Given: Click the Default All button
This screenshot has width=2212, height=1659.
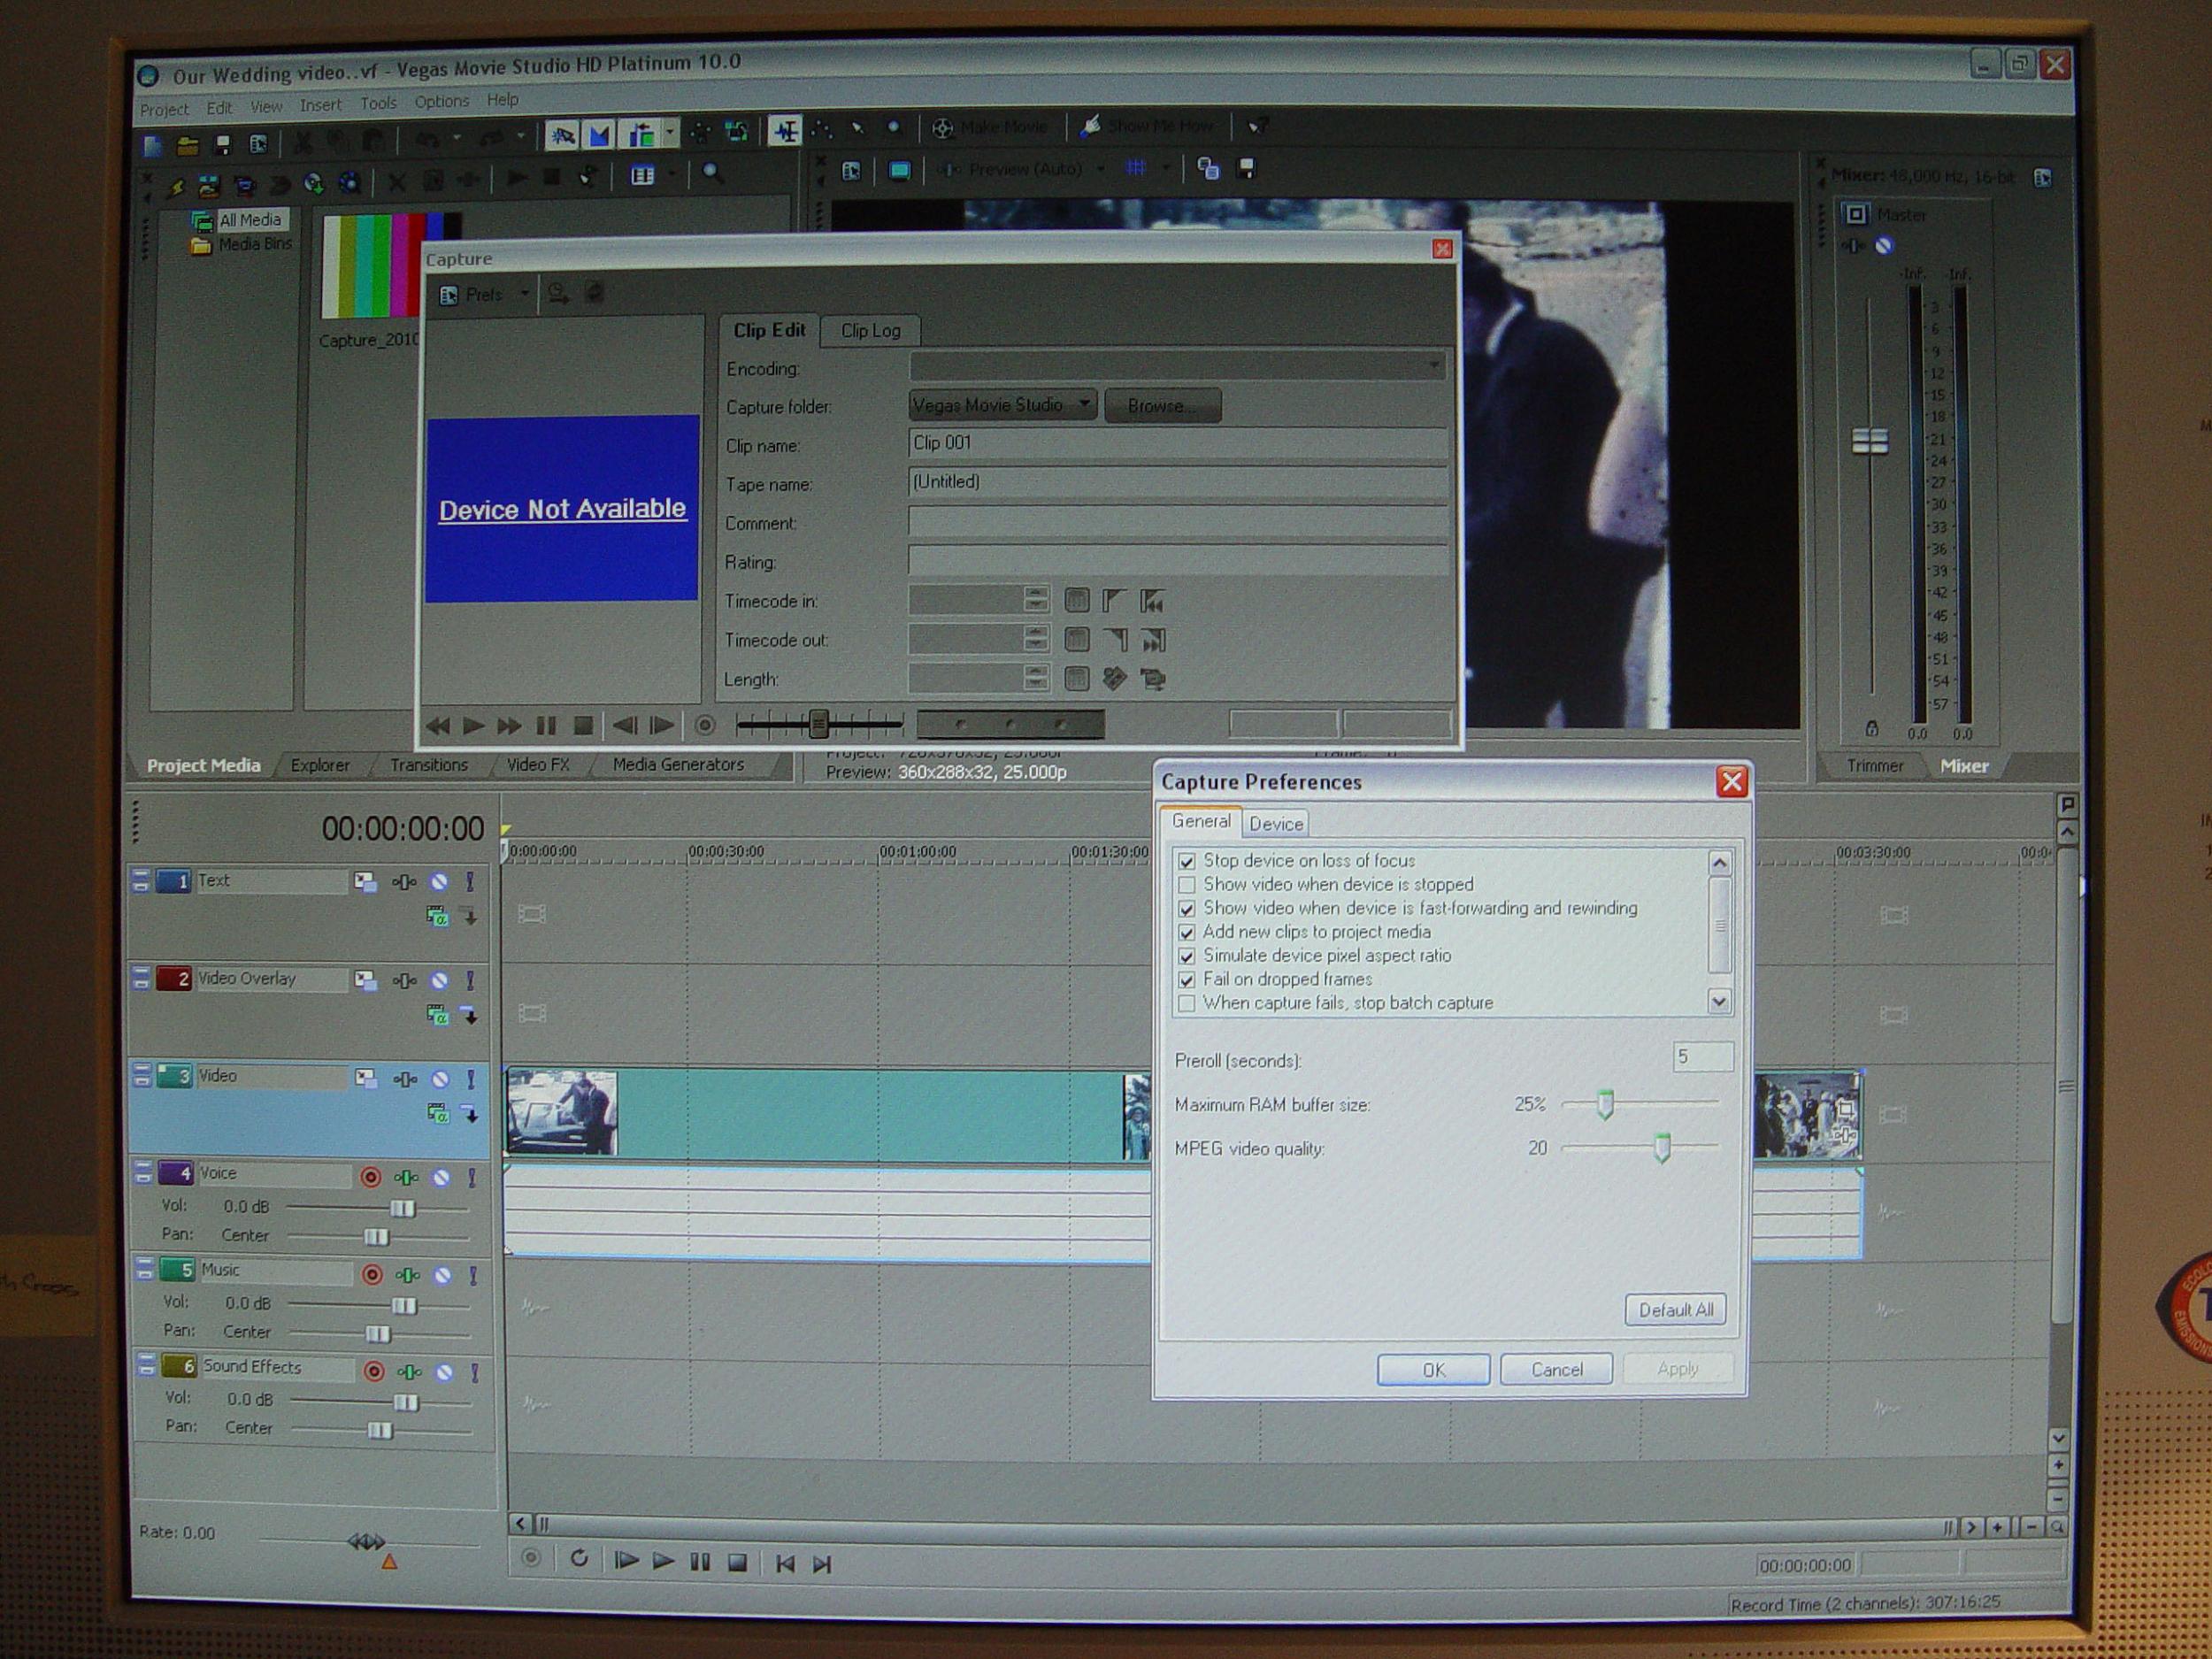Looking at the screenshot, I should pyautogui.click(x=1675, y=1310).
